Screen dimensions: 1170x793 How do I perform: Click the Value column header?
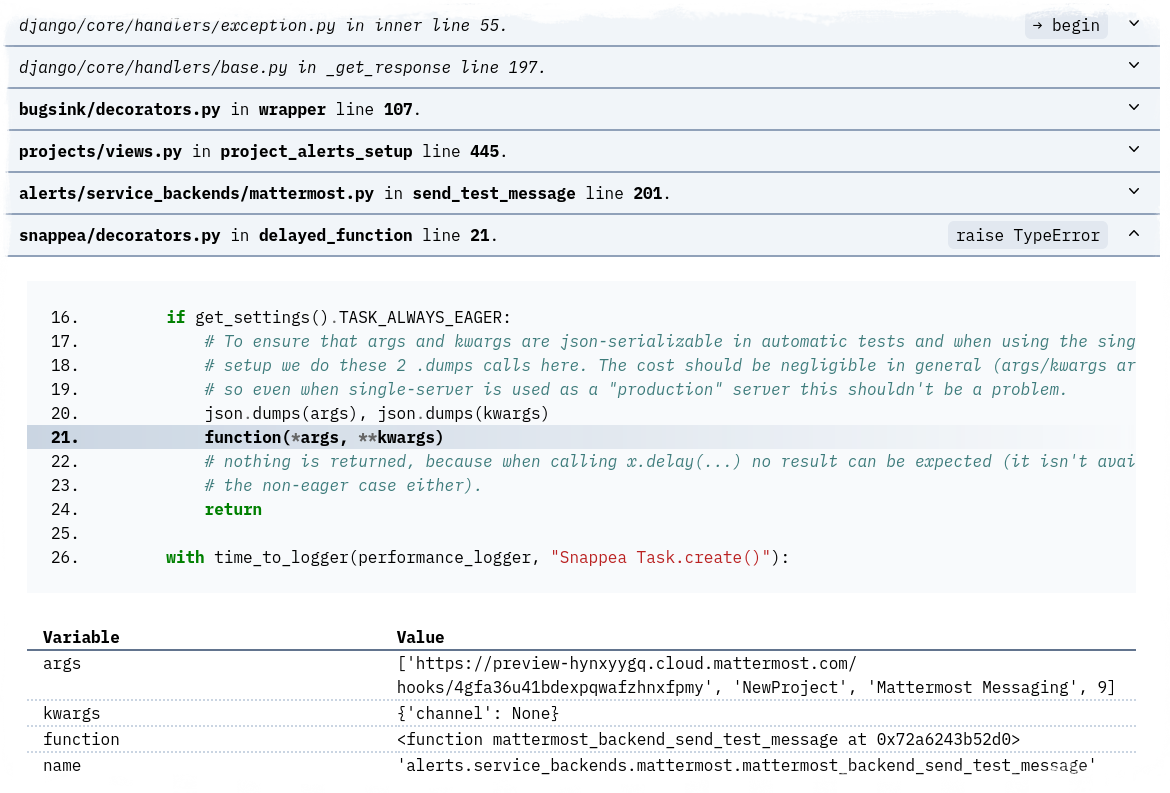click(420, 637)
